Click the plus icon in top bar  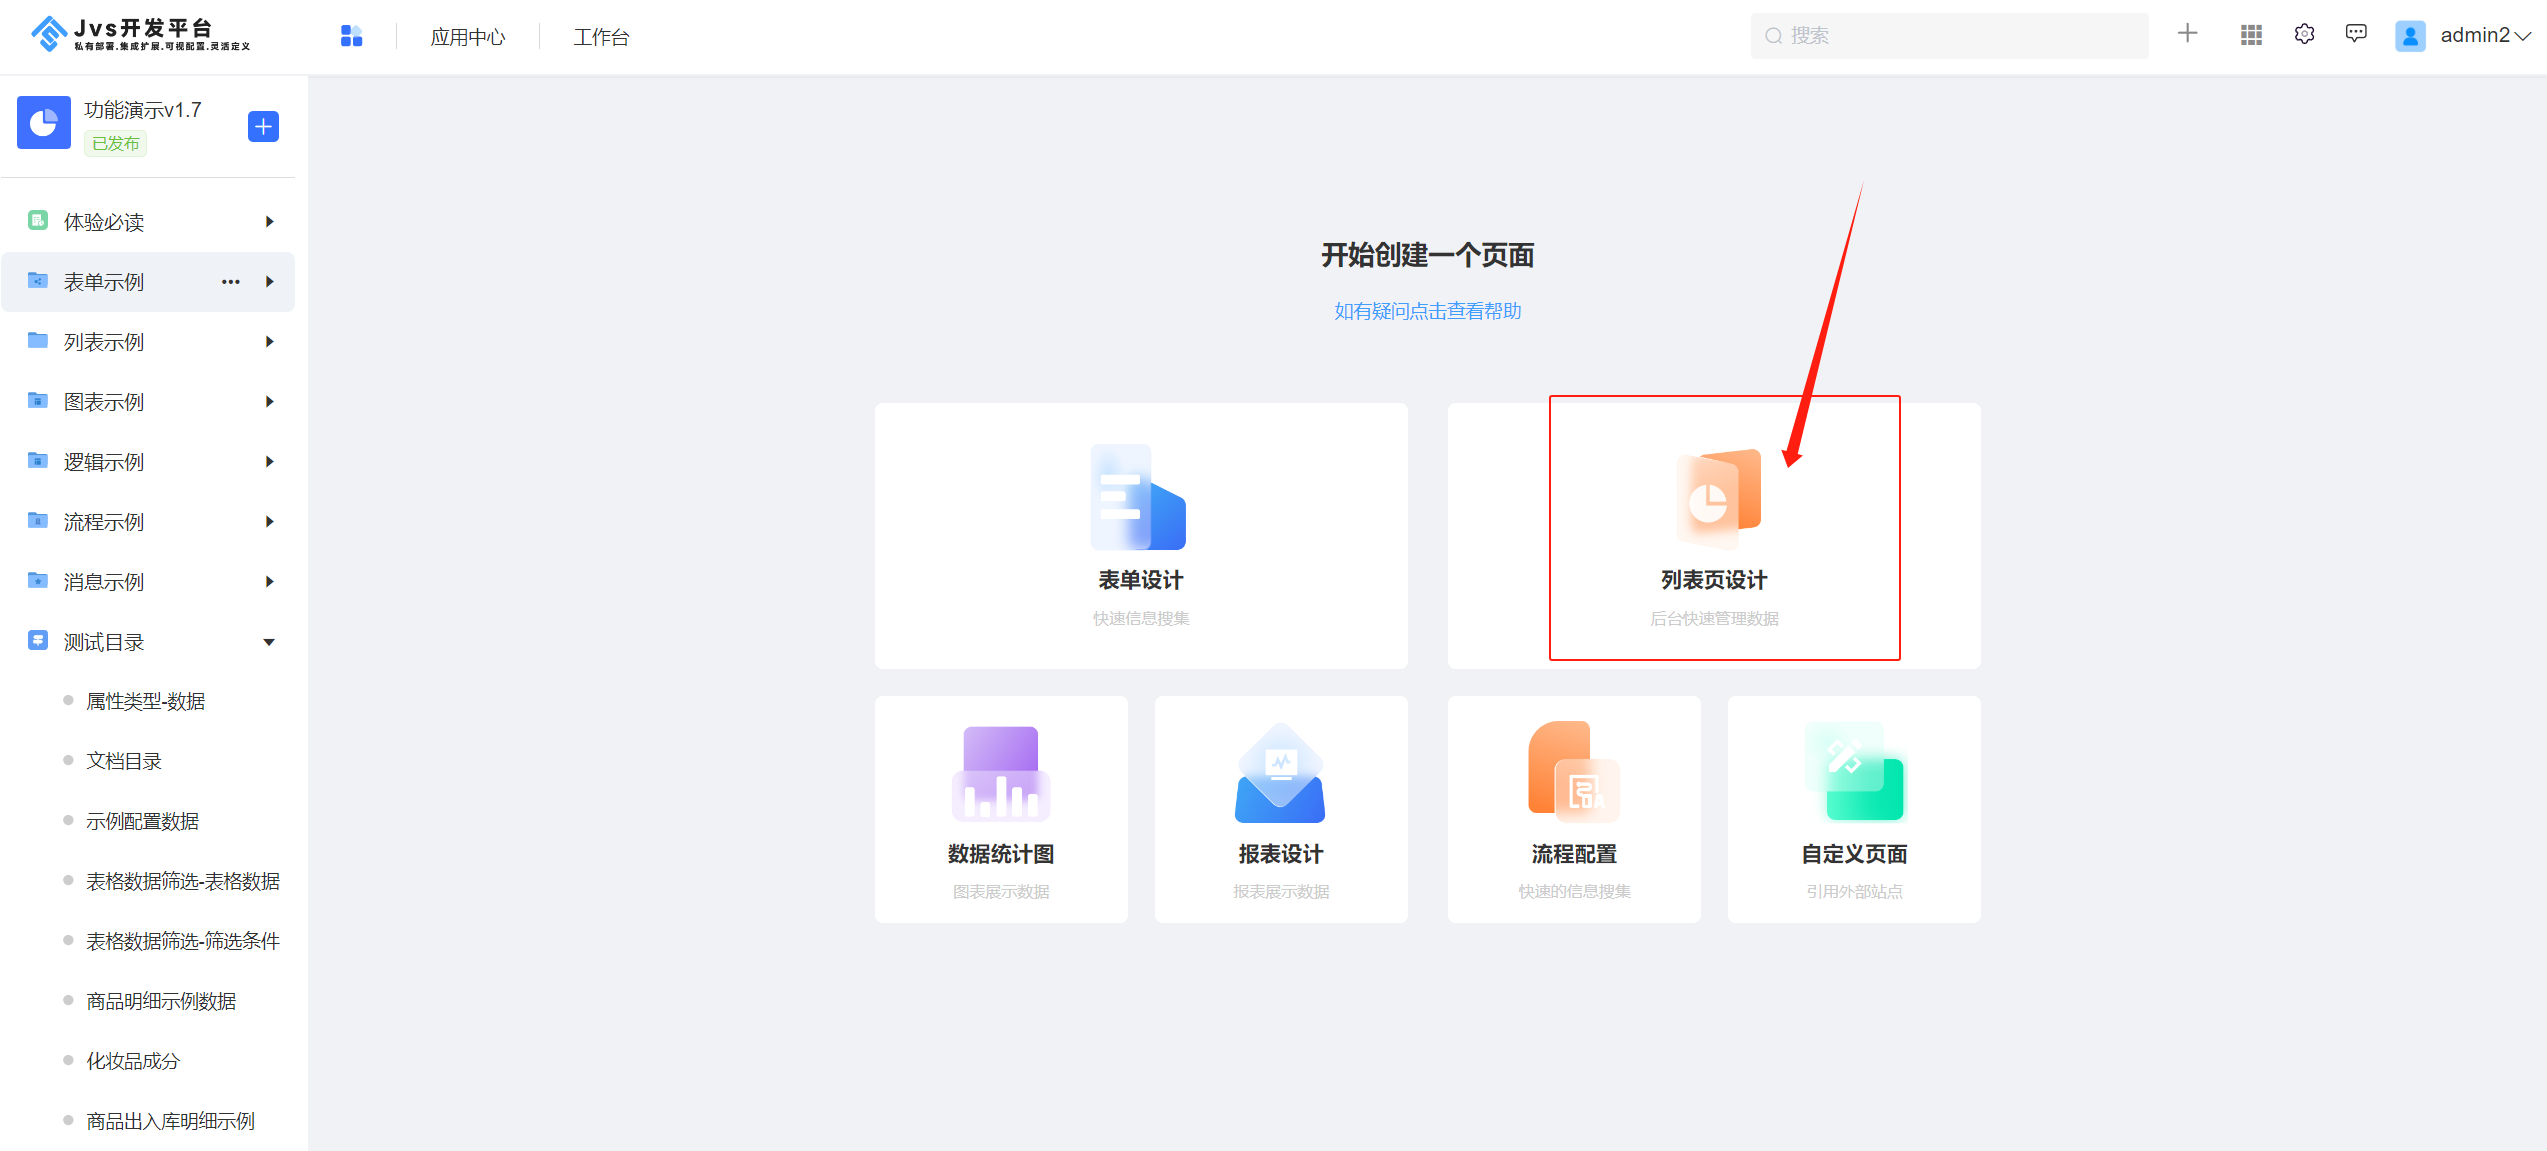(x=2187, y=34)
